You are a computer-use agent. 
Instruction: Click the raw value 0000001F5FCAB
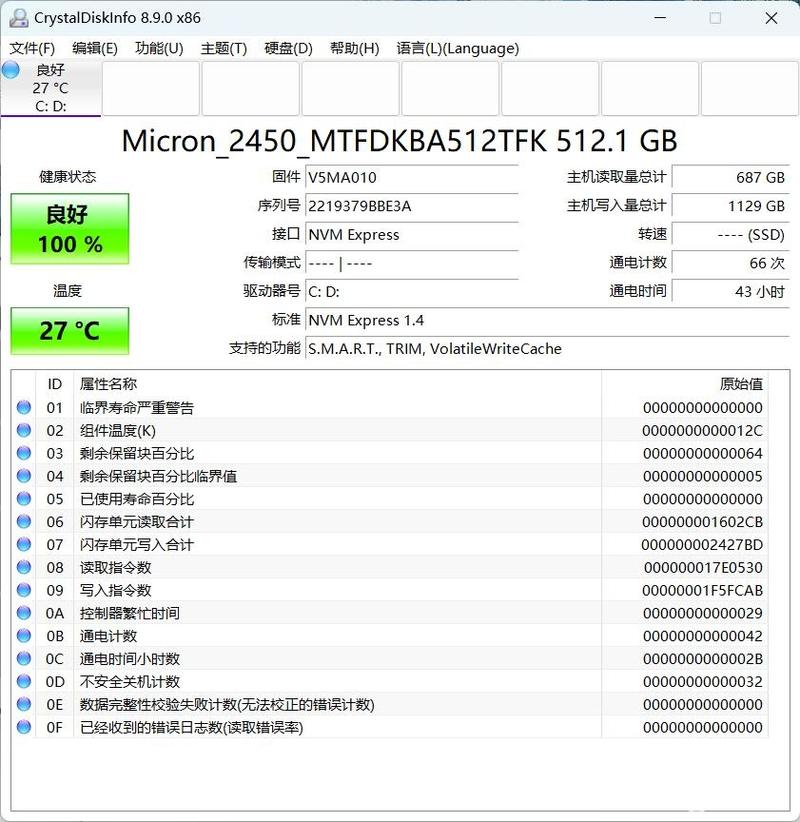pos(702,590)
